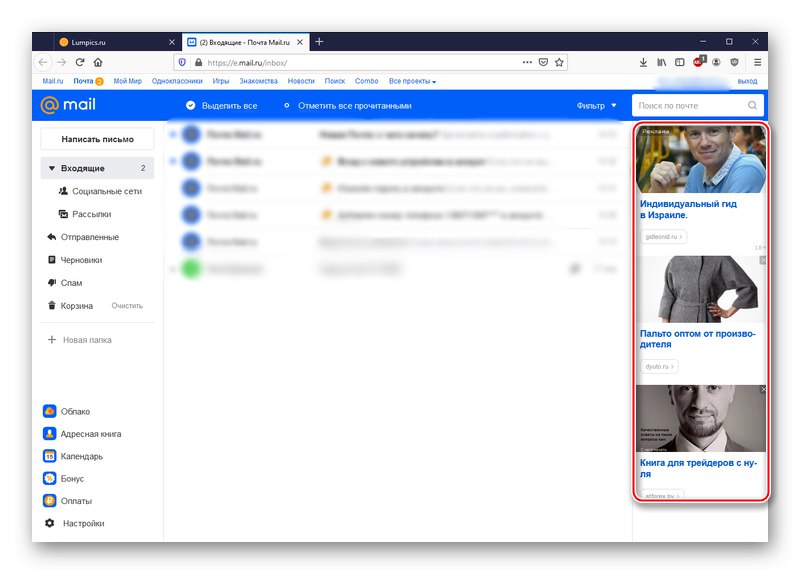This screenshot has width=800, height=574.
Task: Toggle the sidebar view icon
Action: (680, 62)
